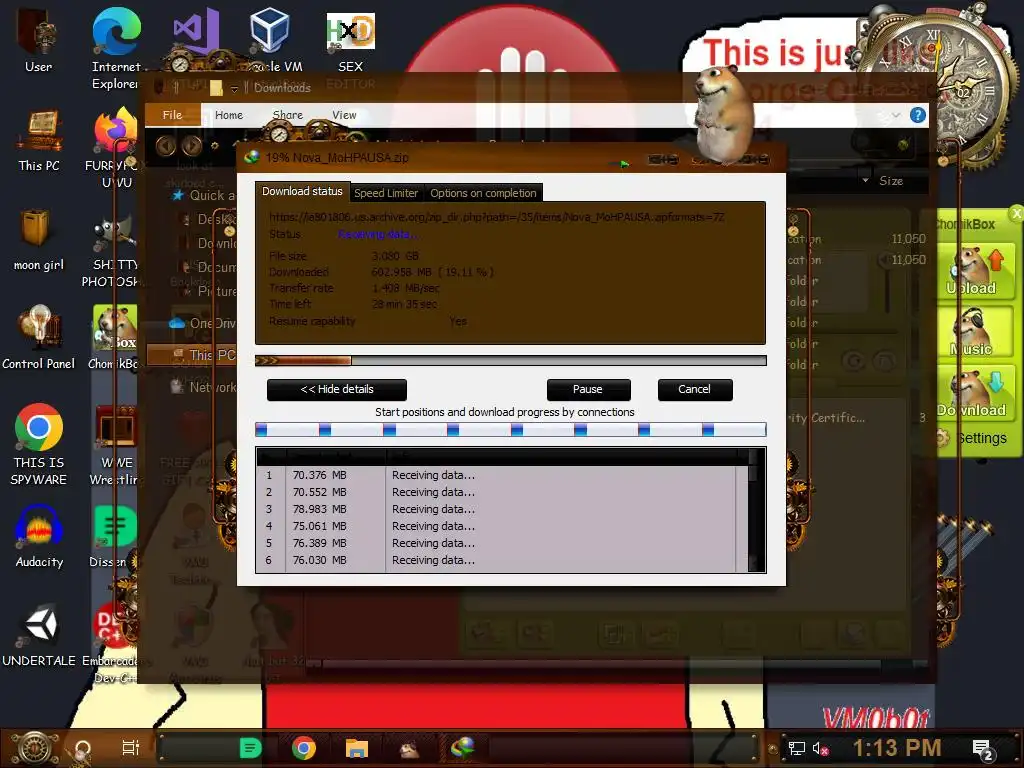
Task: Open the GIMP SHITTY PHOTOSHOP icon
Action: (115, 252)
